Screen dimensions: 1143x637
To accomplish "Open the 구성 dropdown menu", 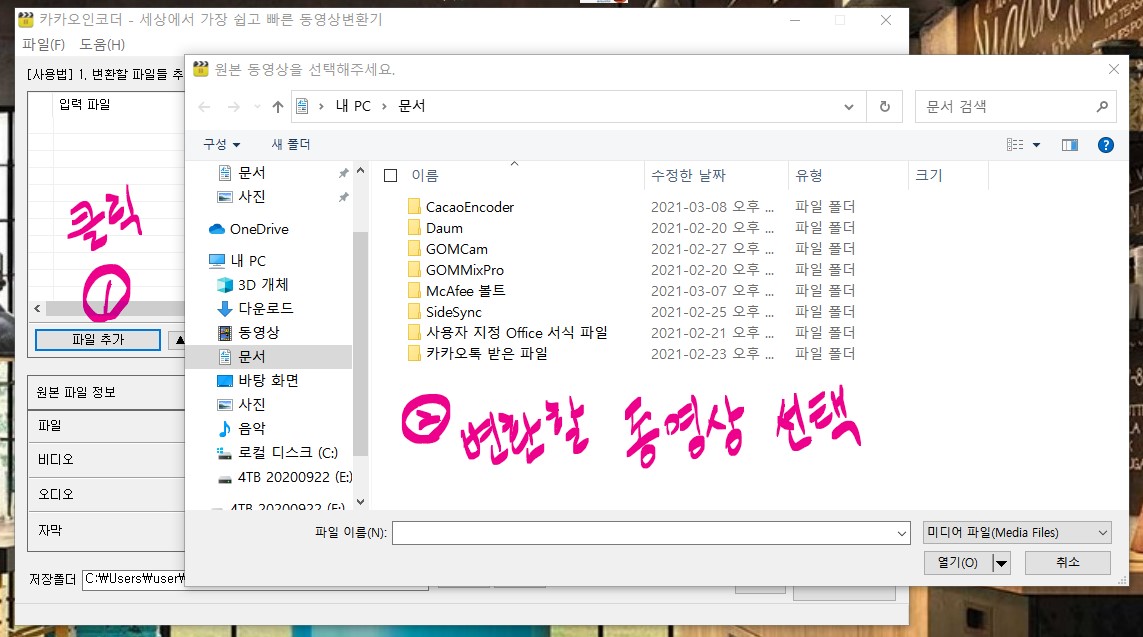I will pos(222,144).
